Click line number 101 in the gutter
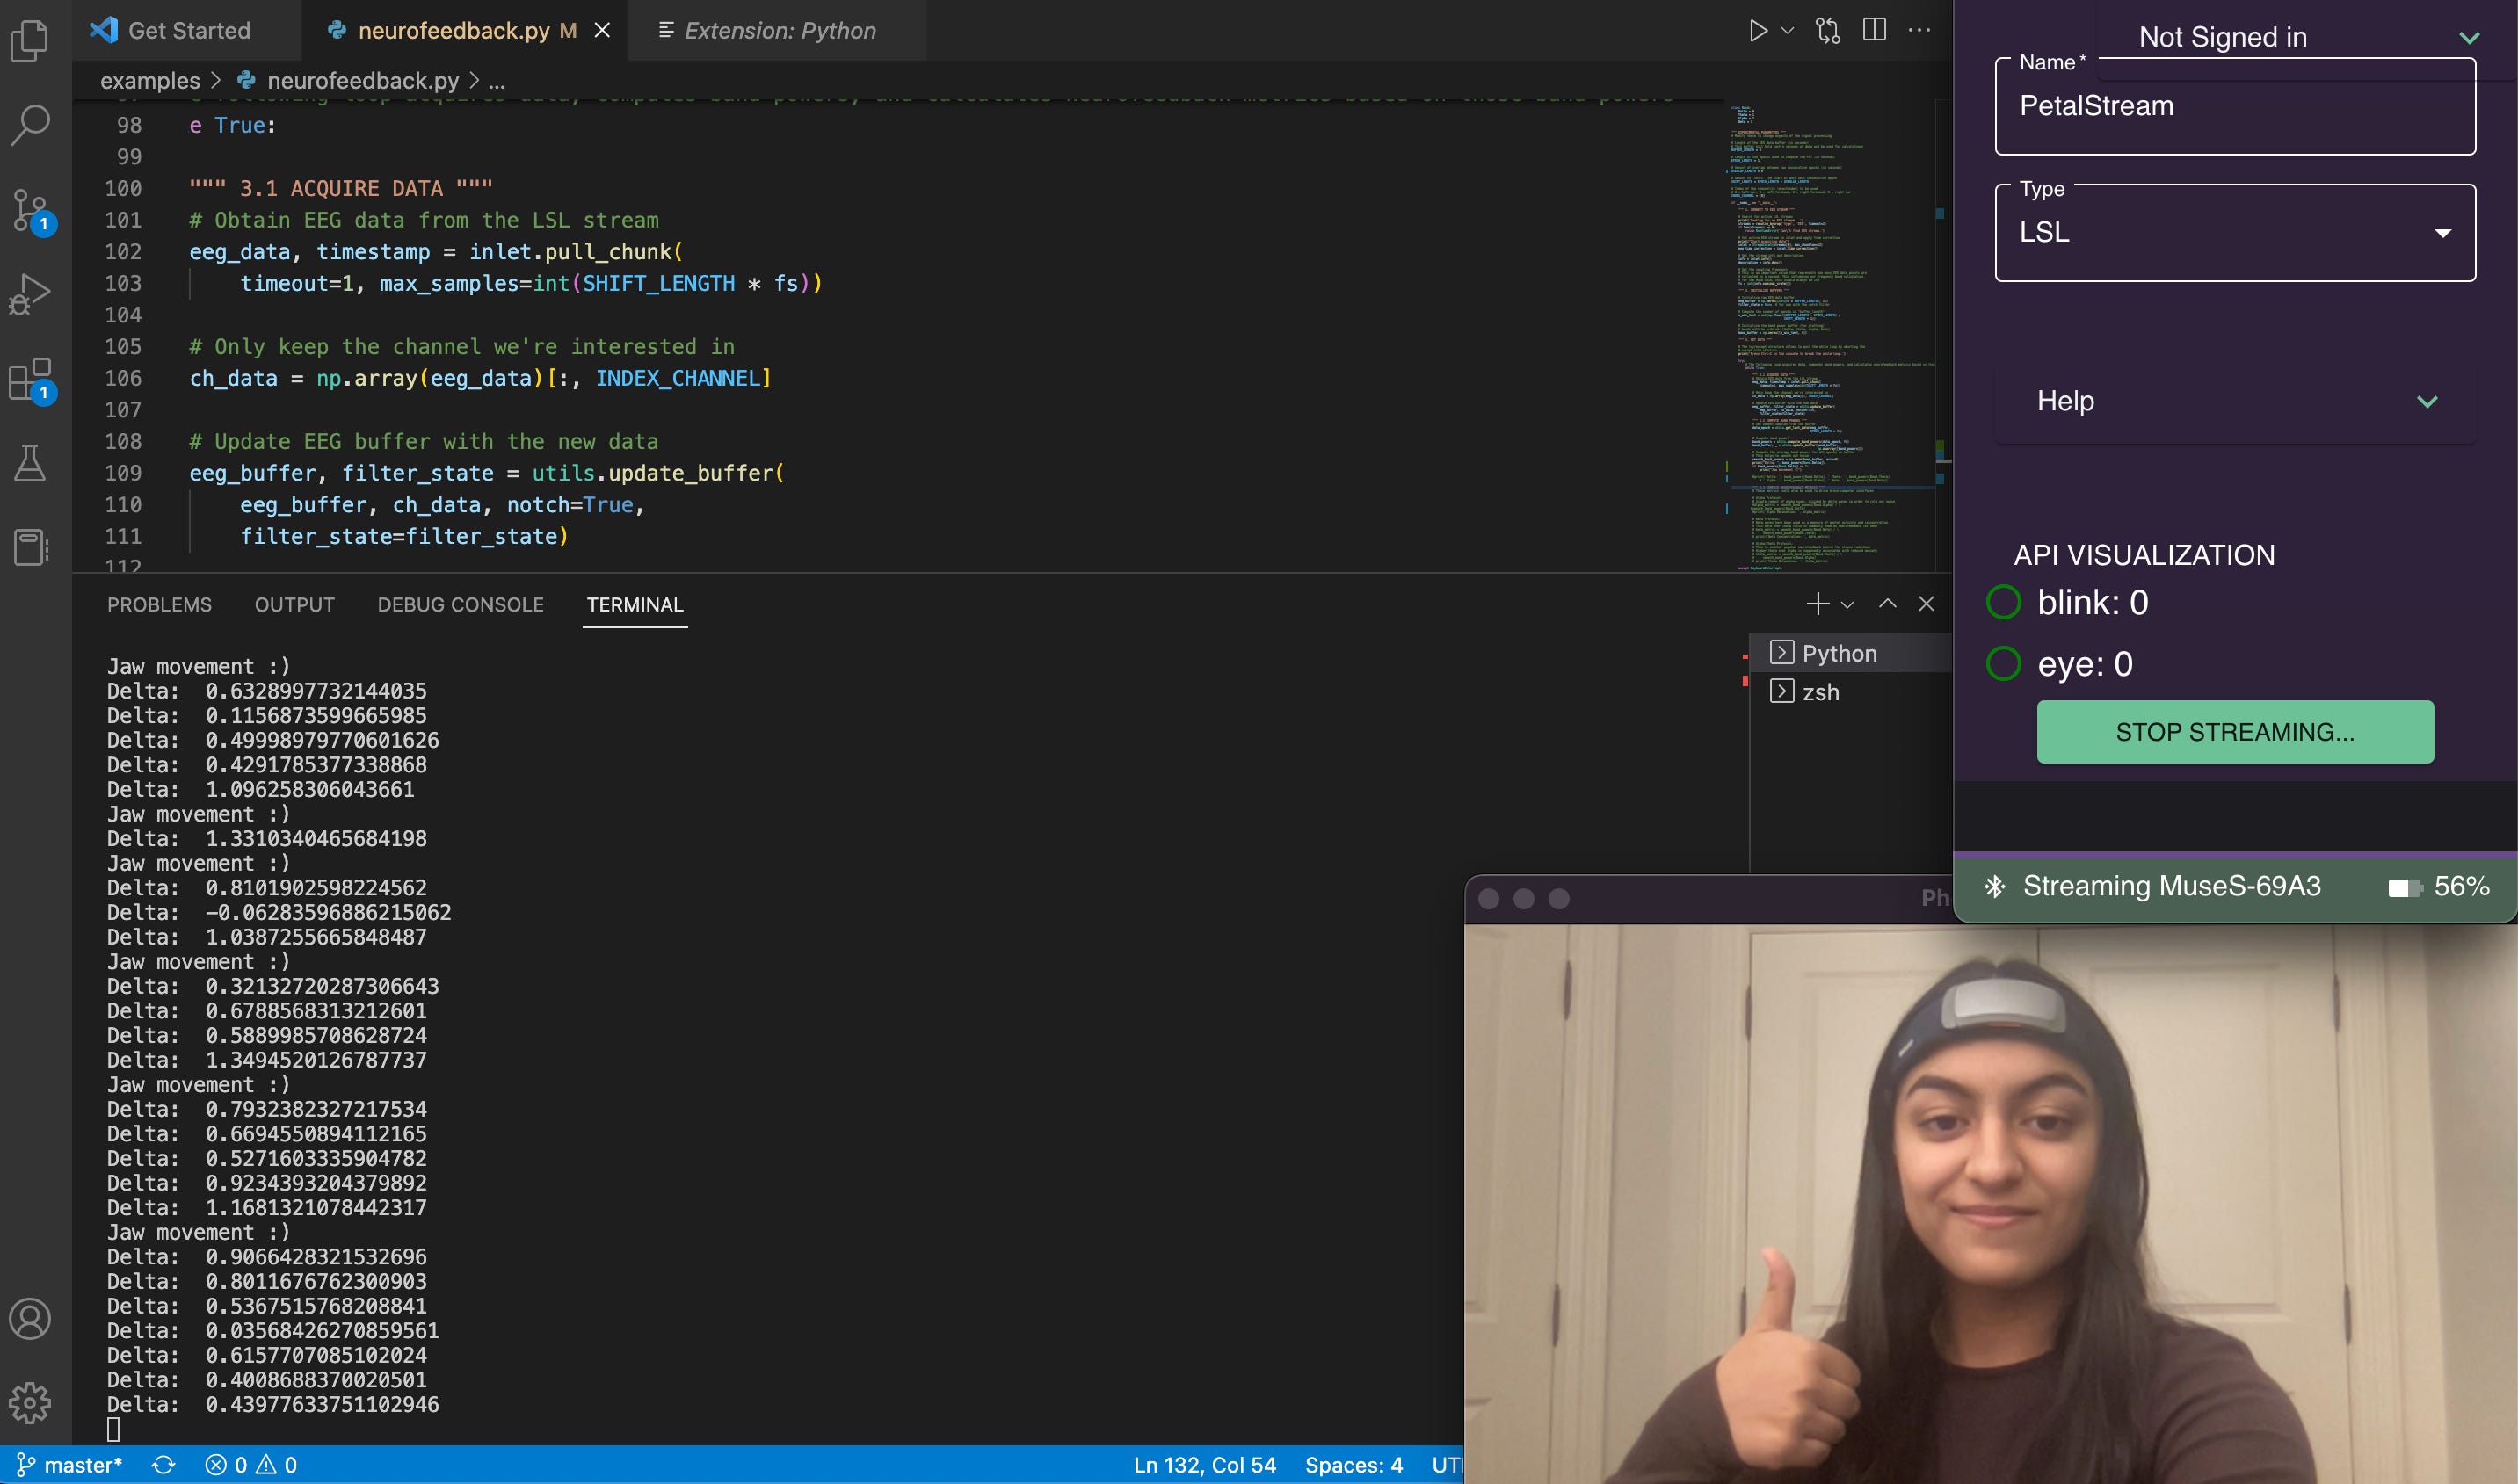 pos(123,220)
